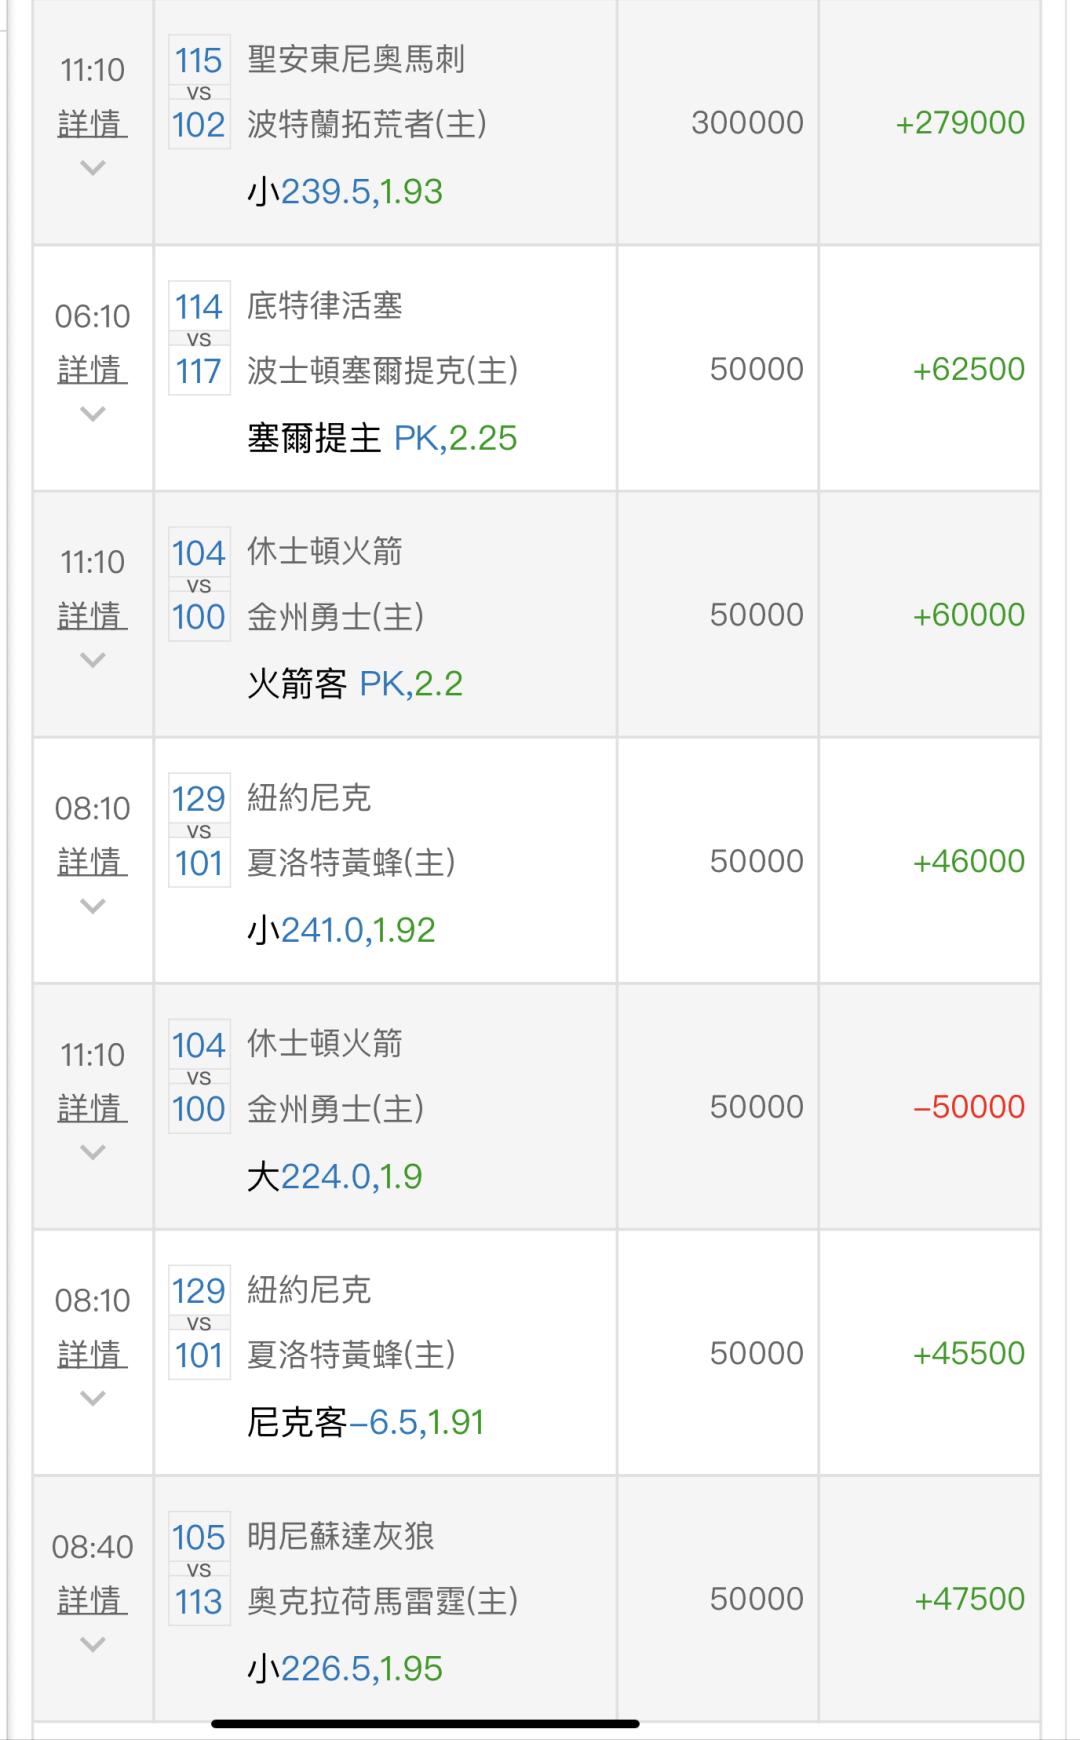Expand chevron under the 08:40 Timberwolves game
Image resolution: width=1080 pixels, height=1740 pixels.
pos(92,1644)
